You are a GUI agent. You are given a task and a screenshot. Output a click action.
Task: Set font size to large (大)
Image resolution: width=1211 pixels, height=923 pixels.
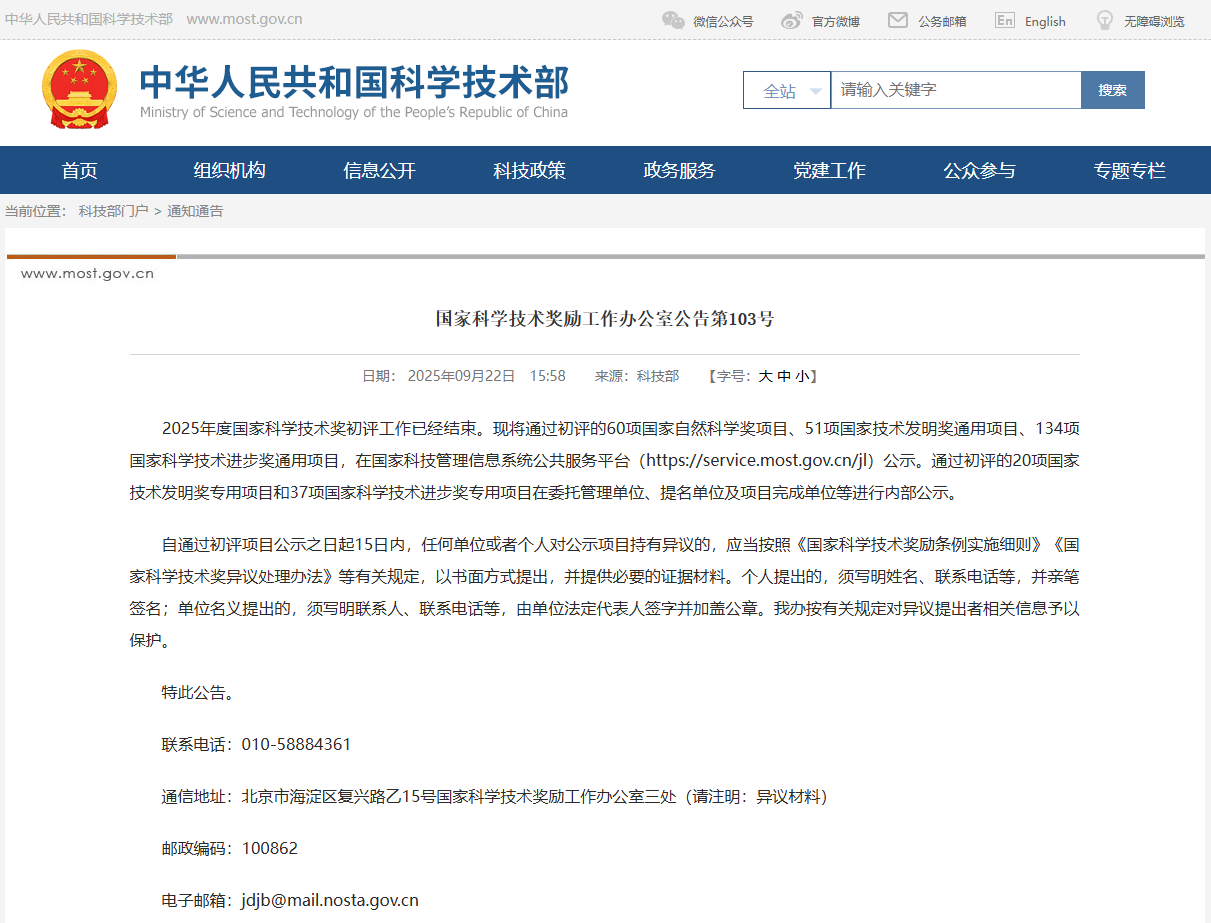pyautogui.click(x=765, y=376)
